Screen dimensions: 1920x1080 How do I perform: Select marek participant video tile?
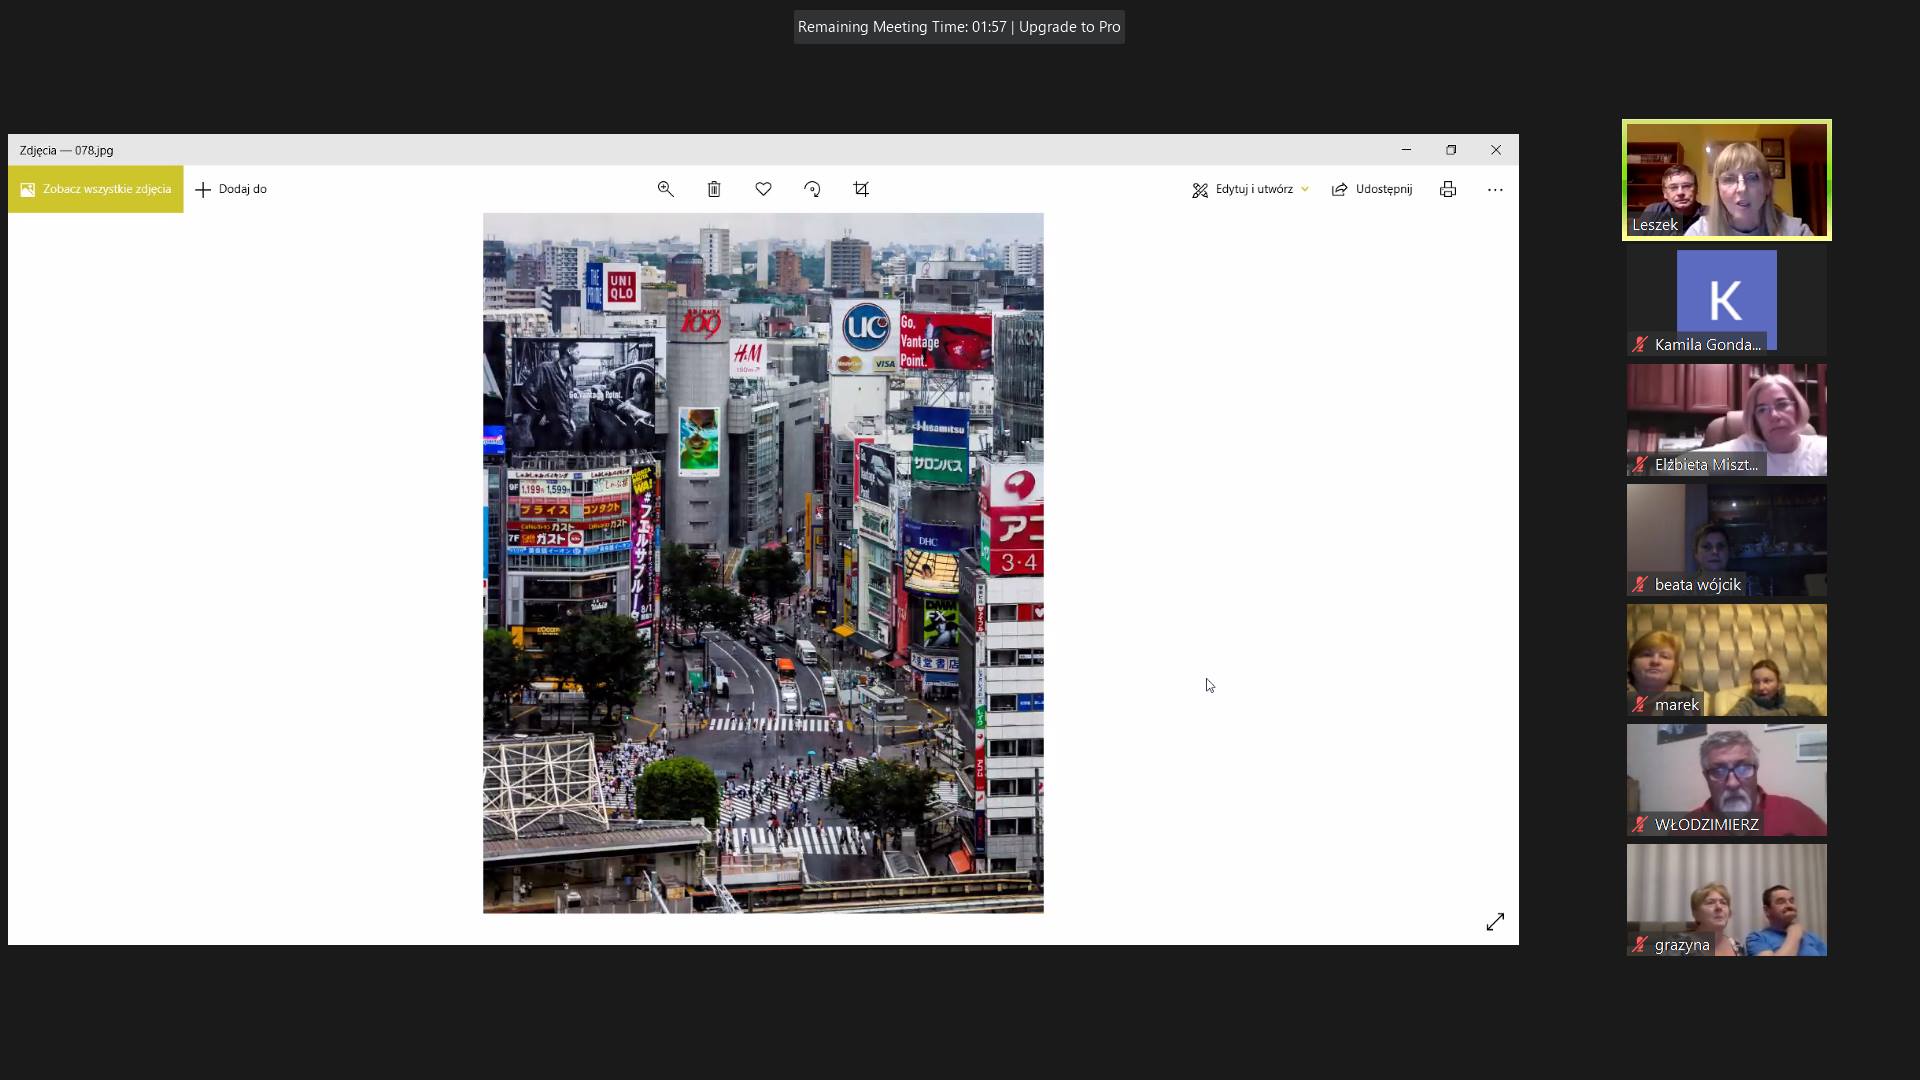pyautogui.click(x=1727, y=660)
